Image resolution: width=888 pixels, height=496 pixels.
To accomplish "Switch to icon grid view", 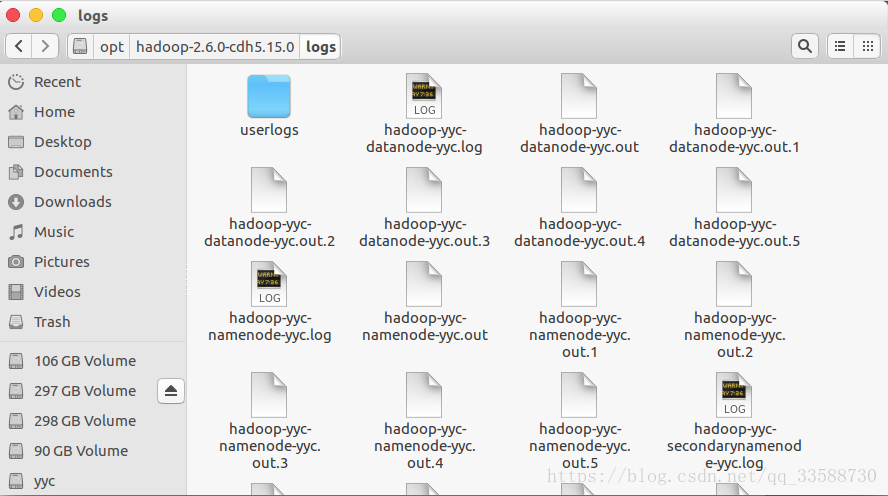I will tap(867, 46).
